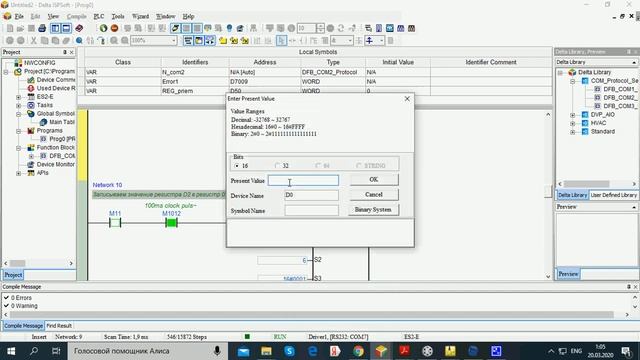The image size is (640, 360).
Task: Click the Windows Start button
Action: 11,351
